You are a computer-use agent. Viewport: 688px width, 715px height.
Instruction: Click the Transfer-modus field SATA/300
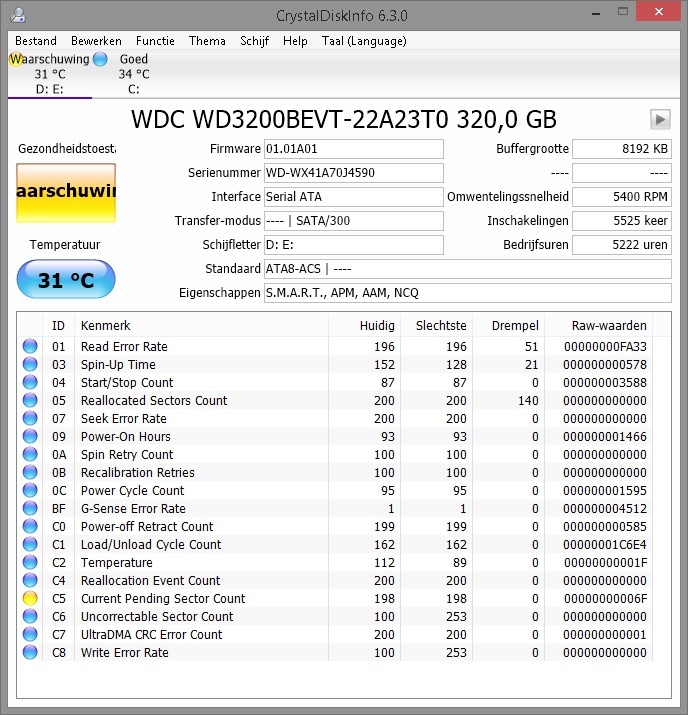pos(354,221)
